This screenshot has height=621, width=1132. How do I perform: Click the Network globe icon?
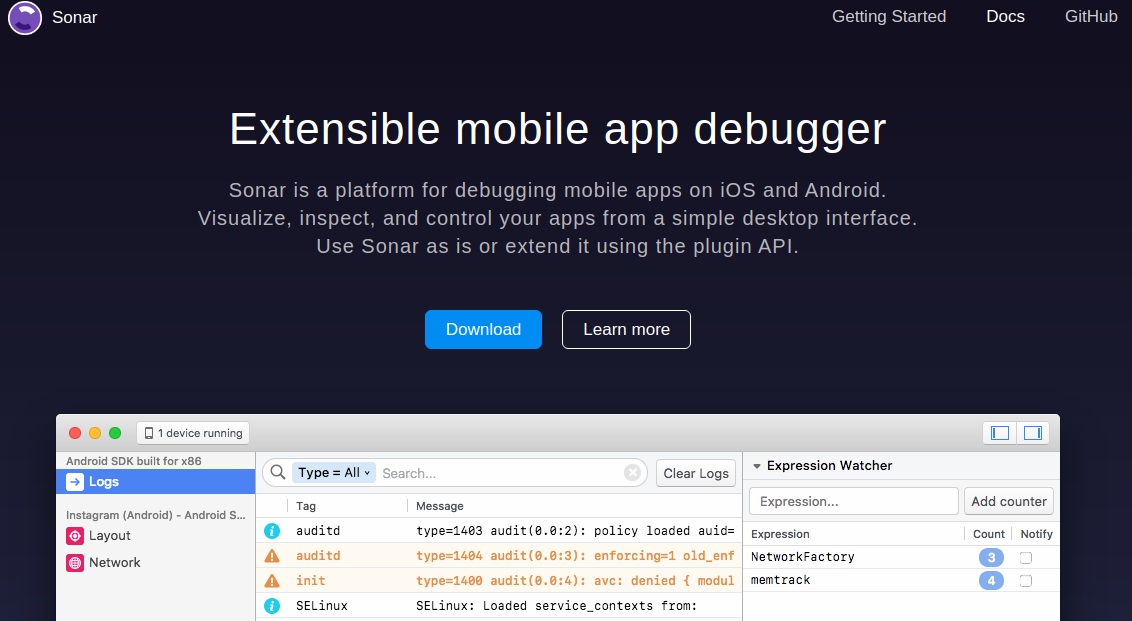click(75, 563)
